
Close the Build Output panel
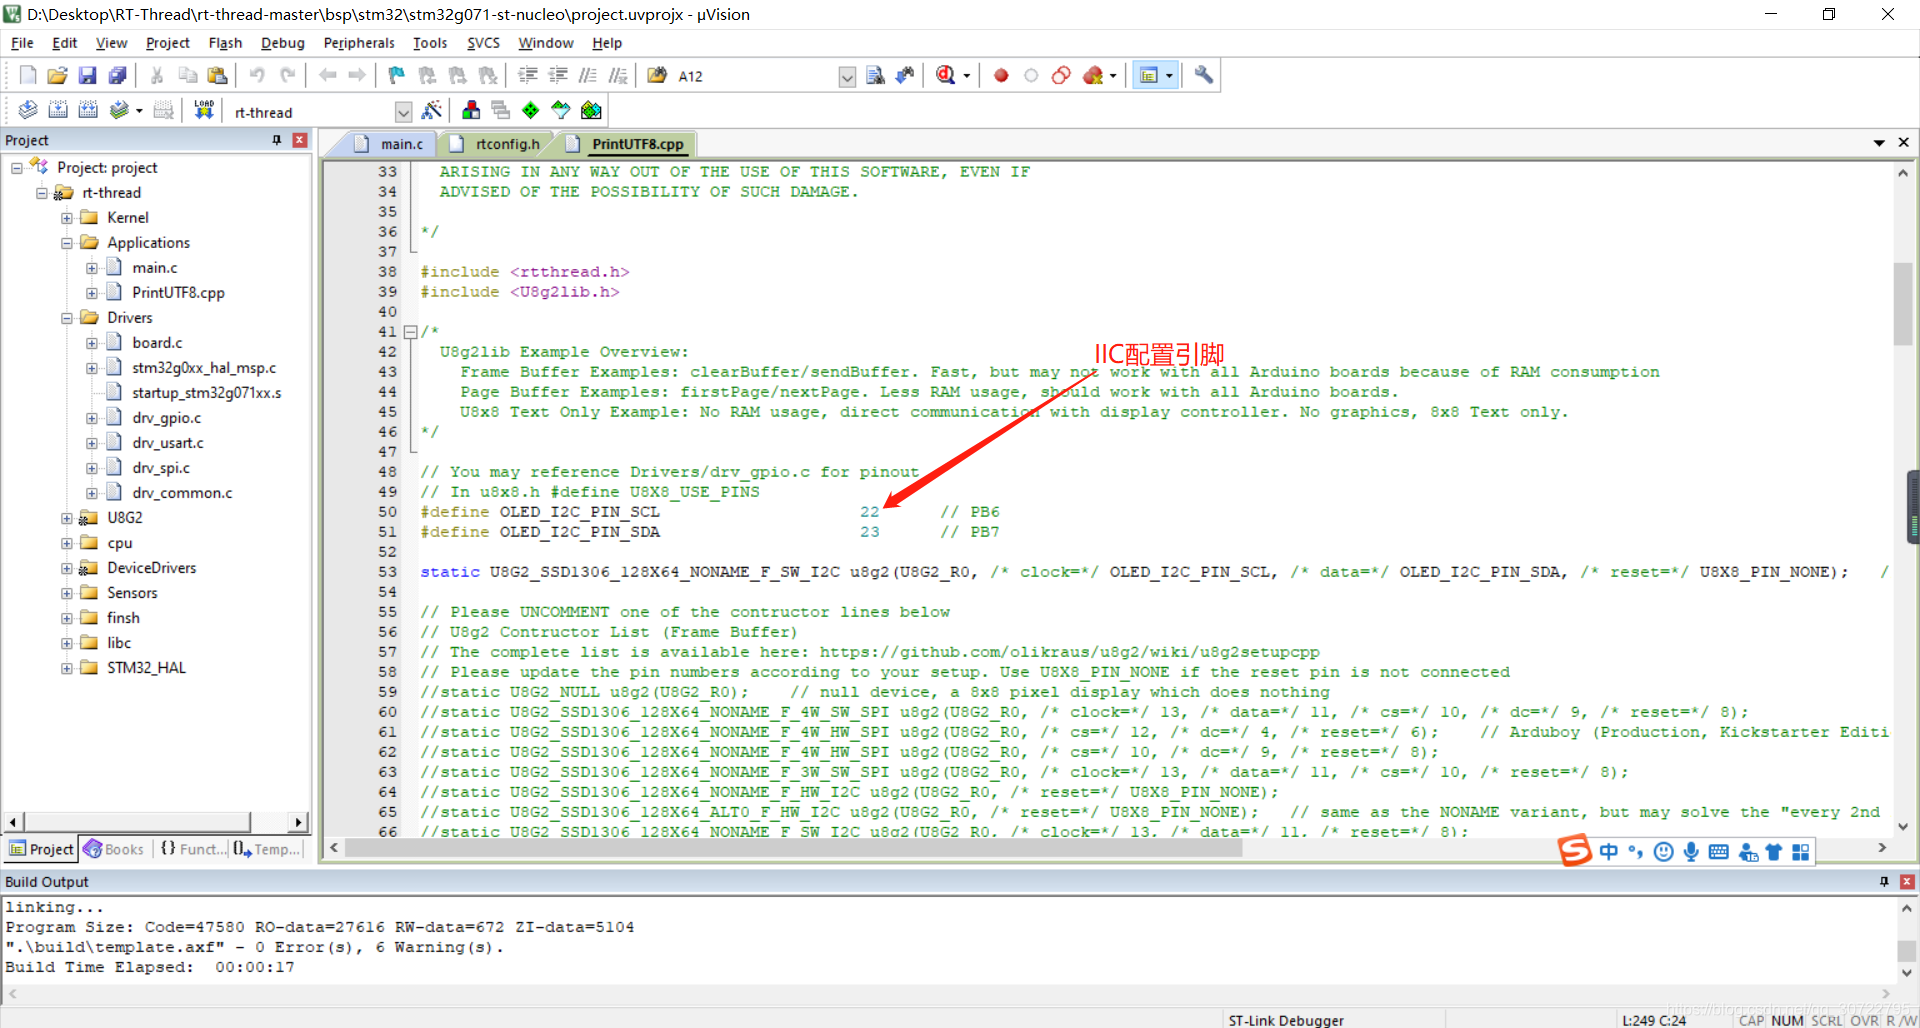coord(1907,881)
